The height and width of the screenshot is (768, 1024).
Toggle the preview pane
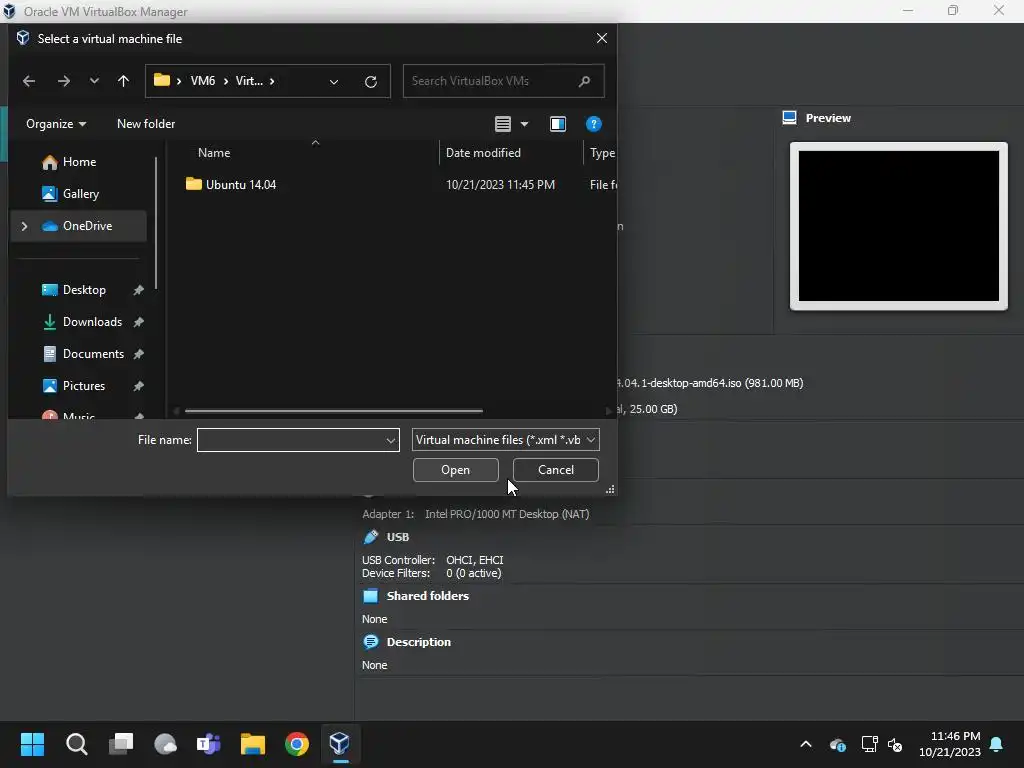tap(558, 124)
